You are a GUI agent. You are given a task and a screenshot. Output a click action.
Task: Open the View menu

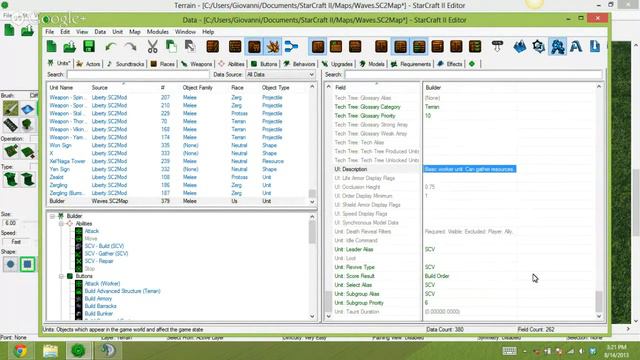coord(82,32)
